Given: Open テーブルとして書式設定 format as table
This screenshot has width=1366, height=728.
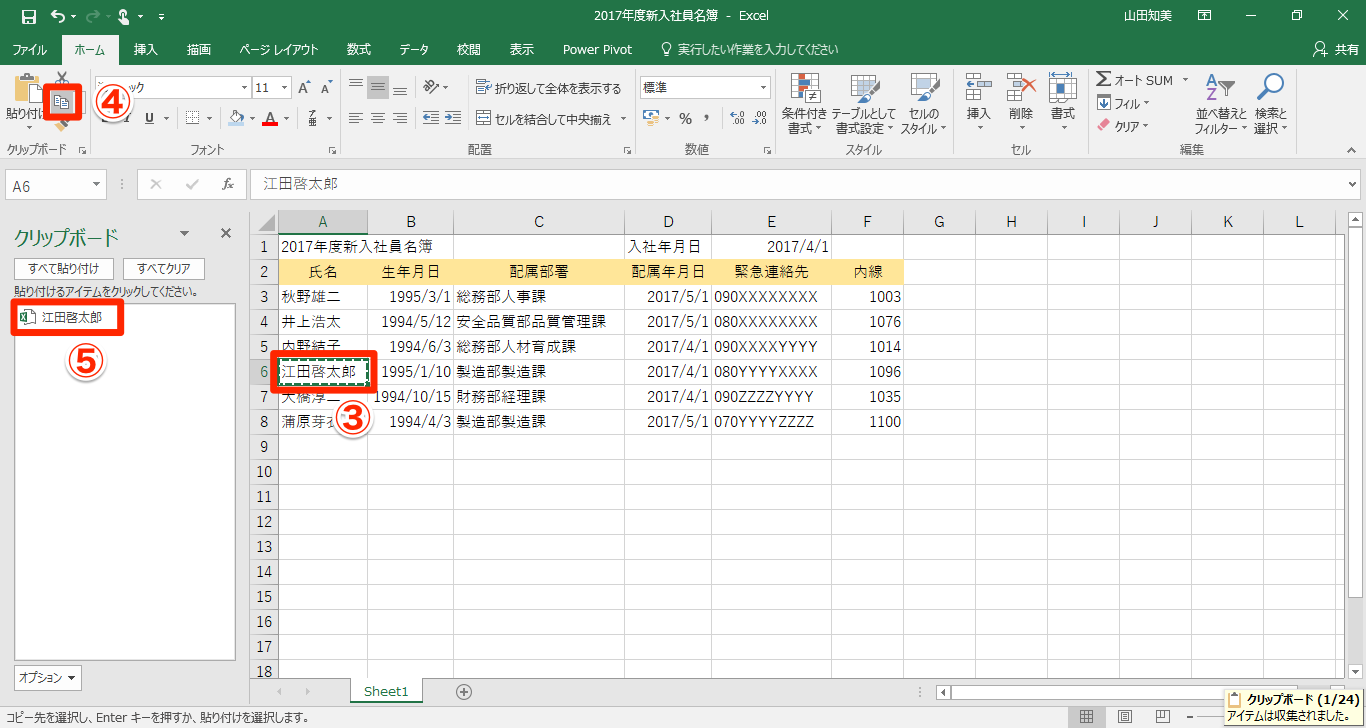Looking at the screenshot, I should click(863, 104).
